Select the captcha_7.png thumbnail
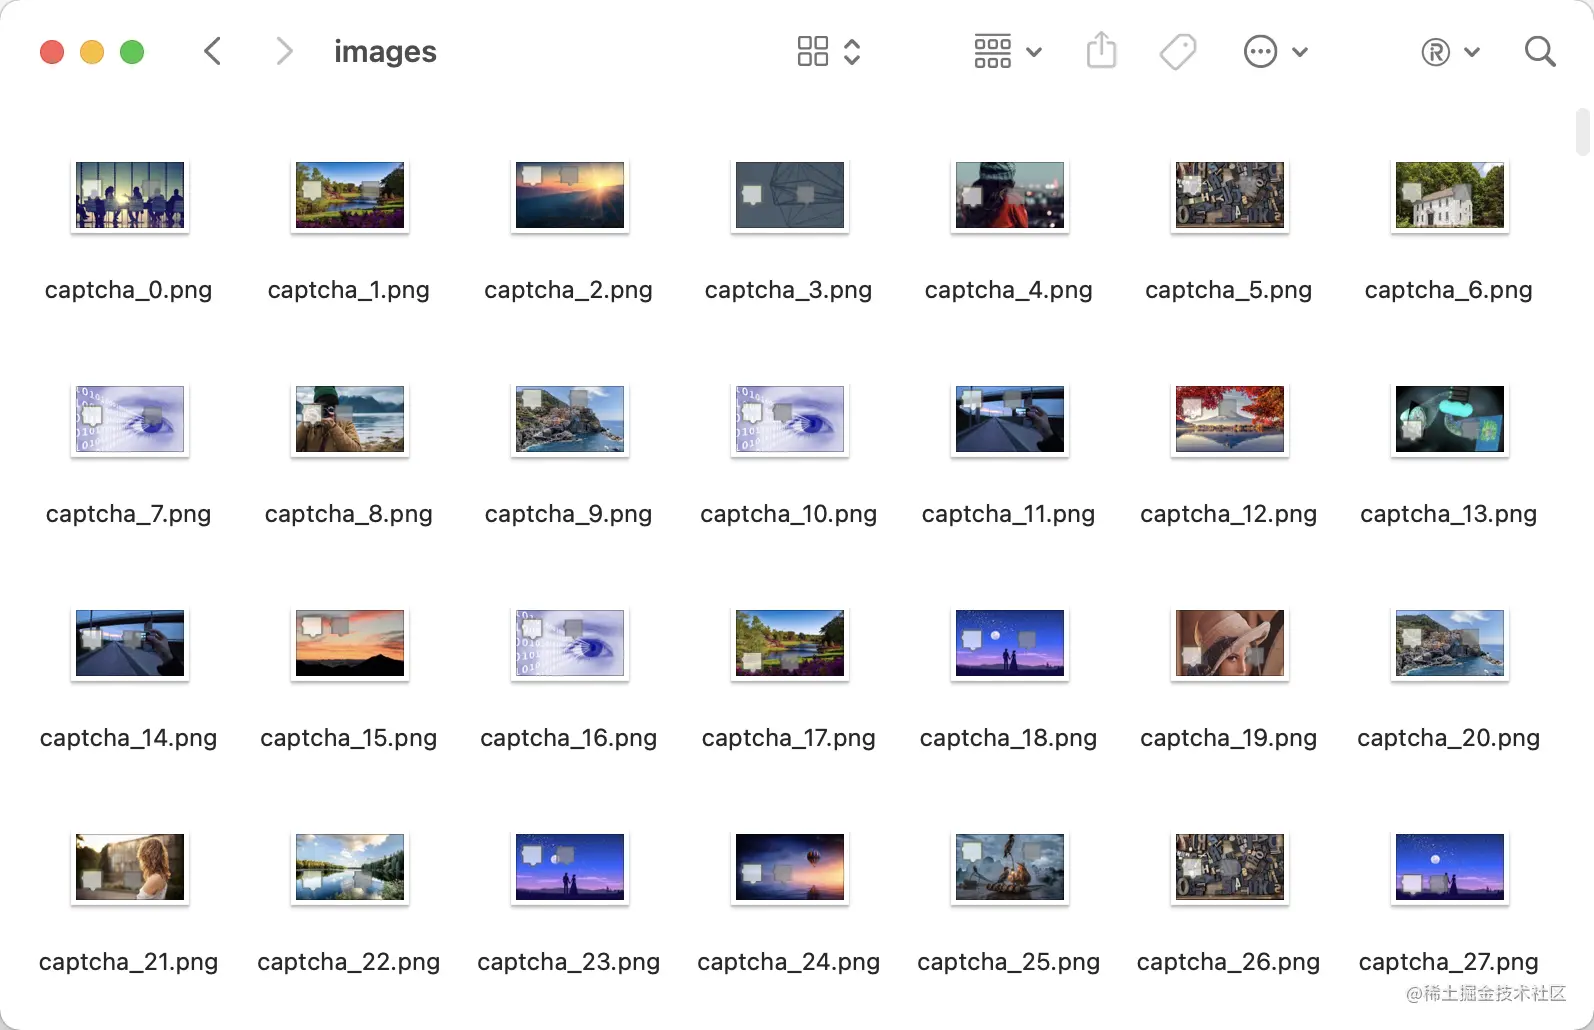1594x1030 pixels. click(x=130, y=419)
